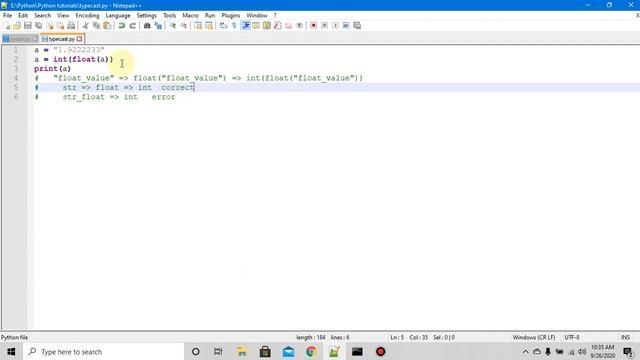Stop macro recording with the stop icon

tap(324, 26)
